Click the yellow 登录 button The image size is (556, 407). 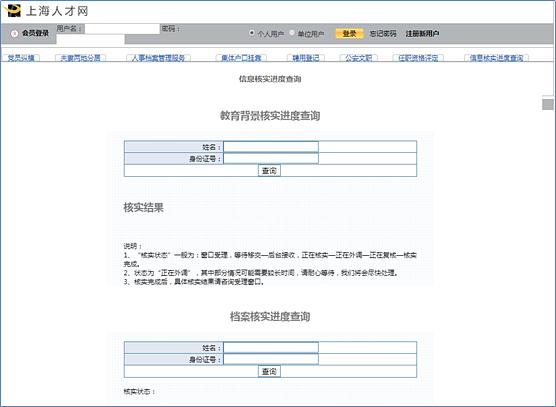coord(349,33)
